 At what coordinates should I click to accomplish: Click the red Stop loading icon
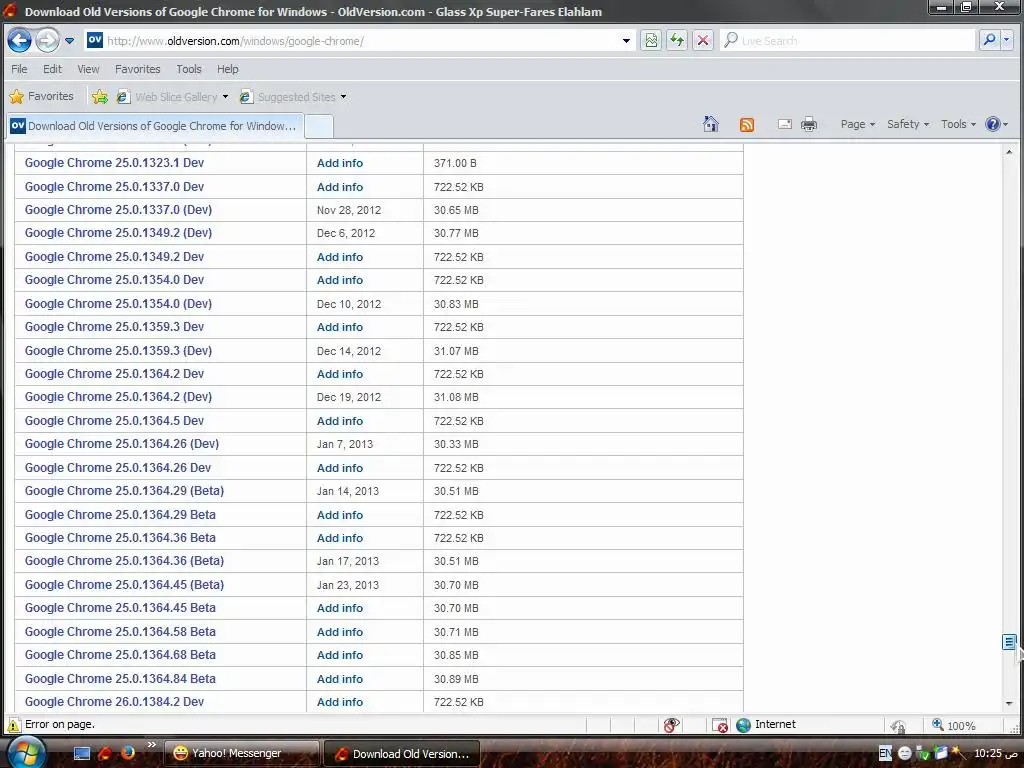[703, 40]
